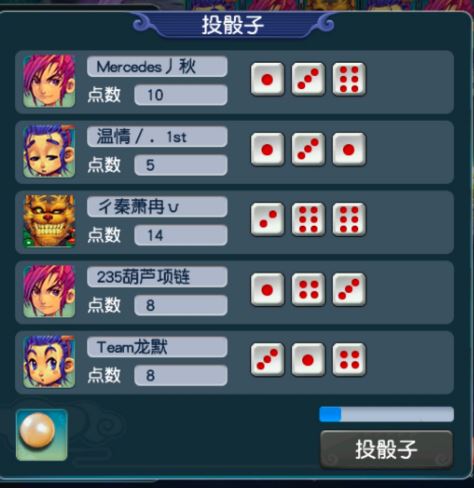
Task: Click Mercedes丿秋's pink-haired avatar
Action: [x=49, y=81]
